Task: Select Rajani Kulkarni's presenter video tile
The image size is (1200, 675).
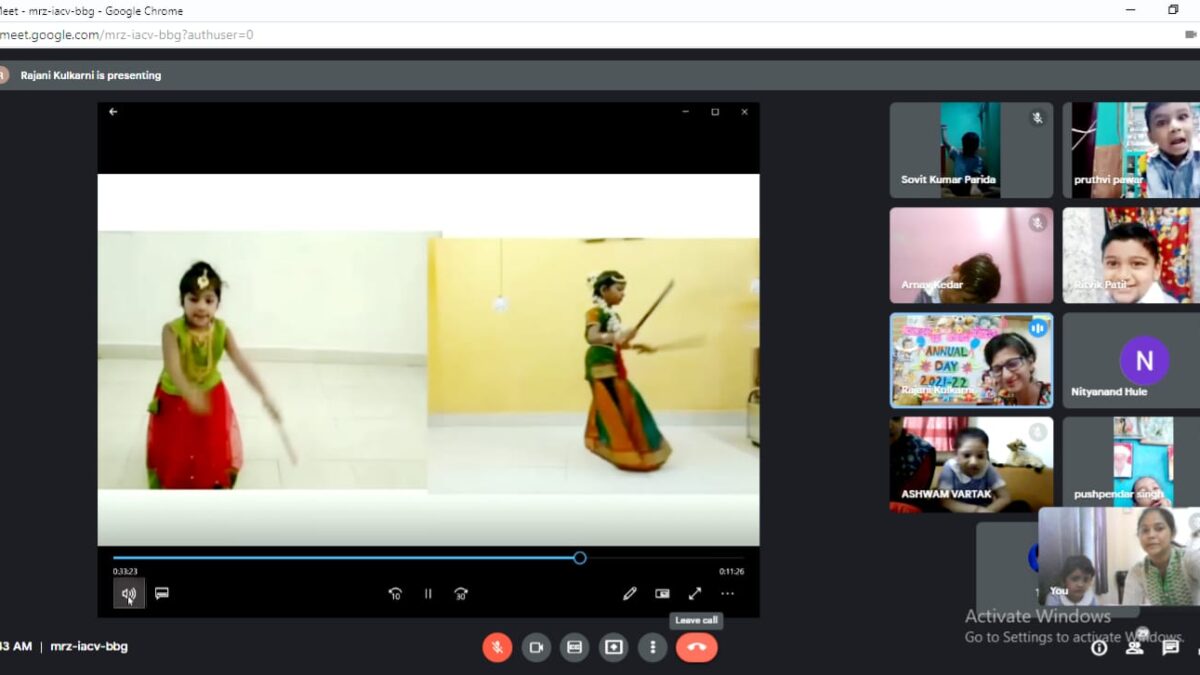Action: pos(971,360)
